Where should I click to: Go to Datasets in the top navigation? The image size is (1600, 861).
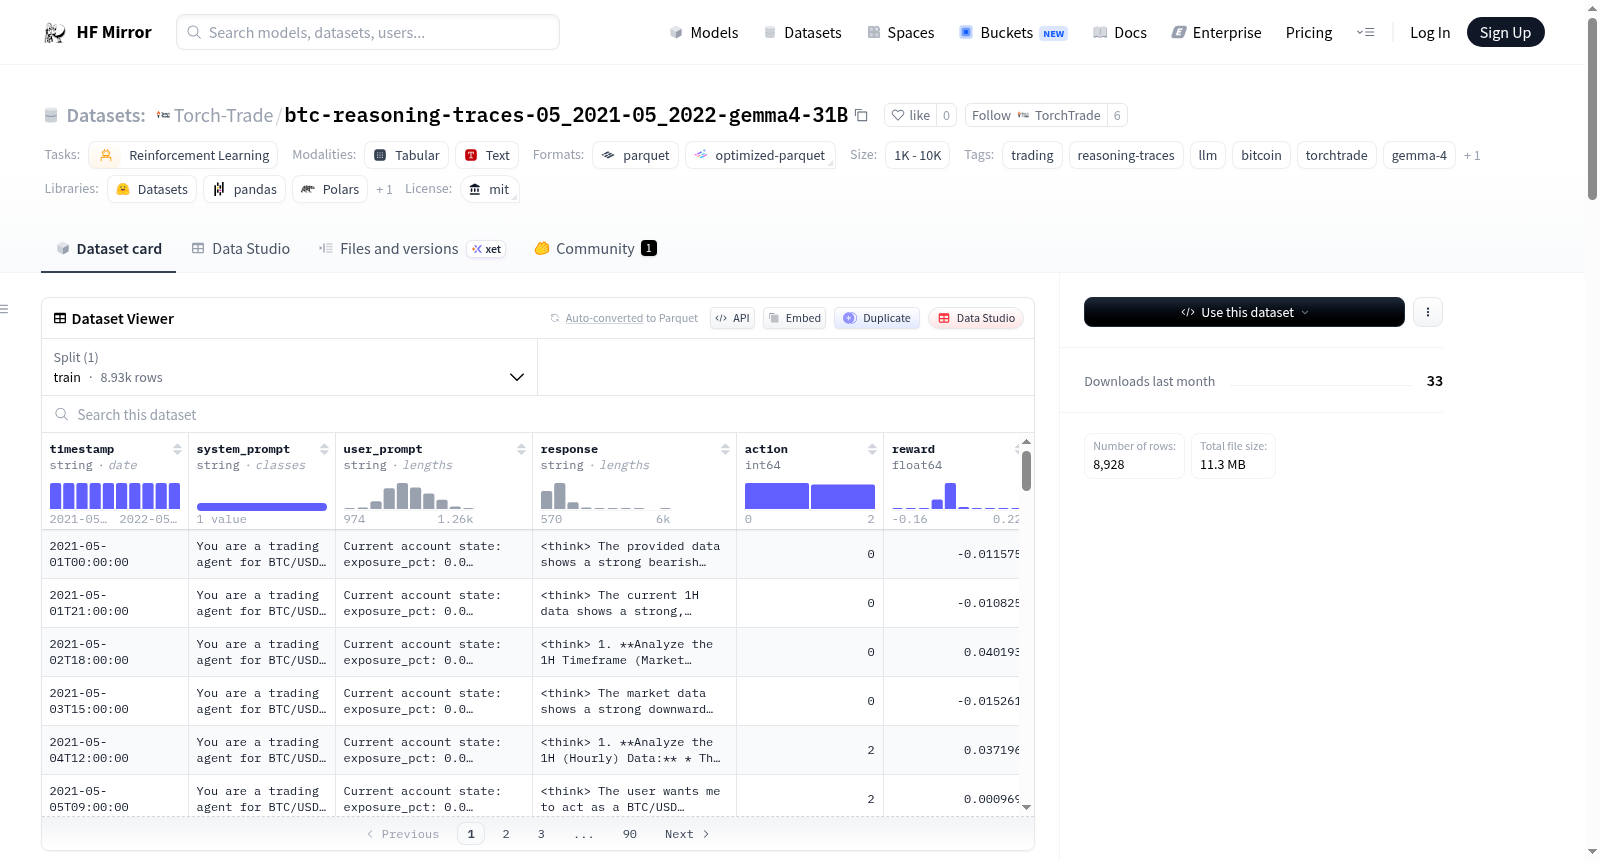click(x=803, y=33)
